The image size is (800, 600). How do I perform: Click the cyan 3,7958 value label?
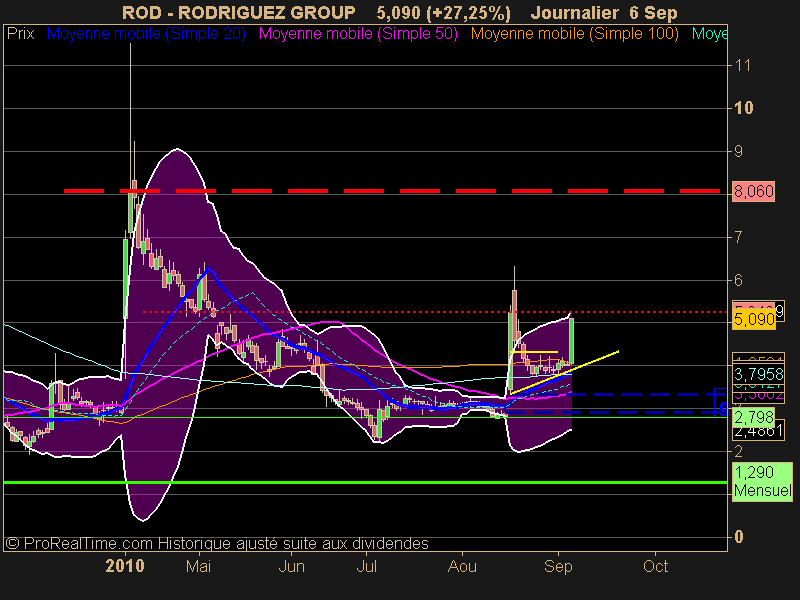click(x=759, y=374)
